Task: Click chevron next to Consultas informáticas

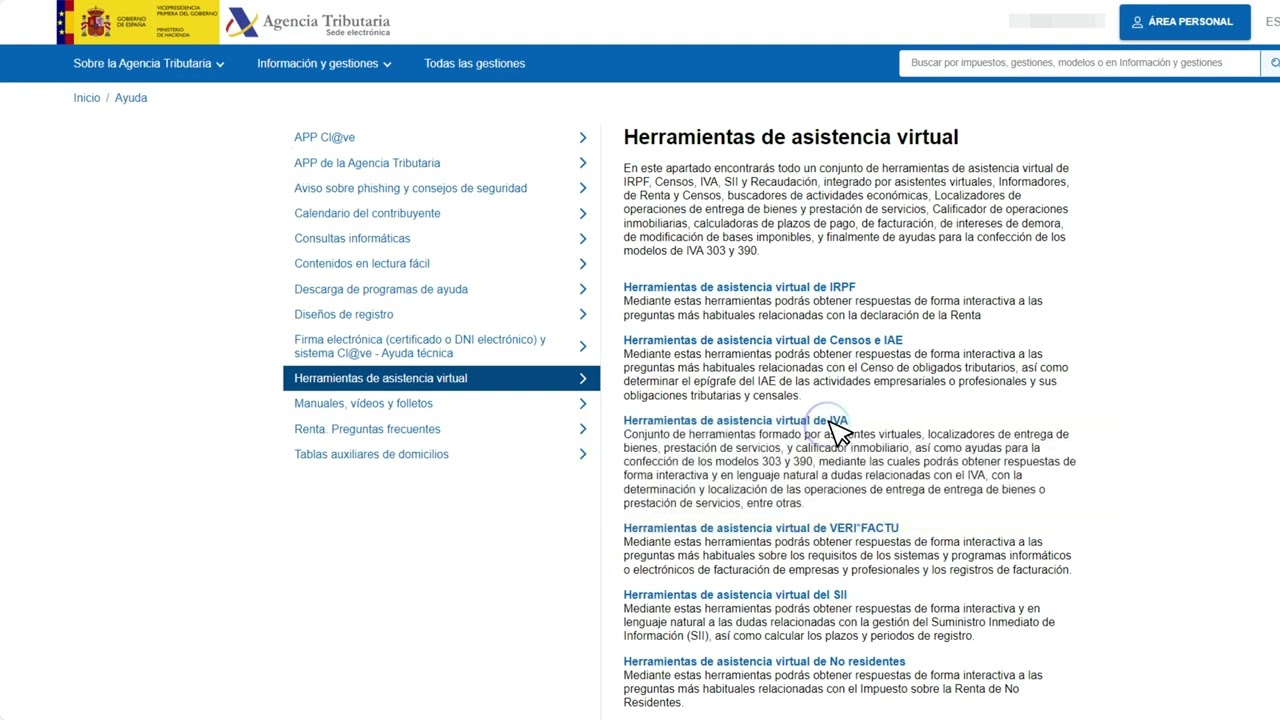Action: (583, 238)
